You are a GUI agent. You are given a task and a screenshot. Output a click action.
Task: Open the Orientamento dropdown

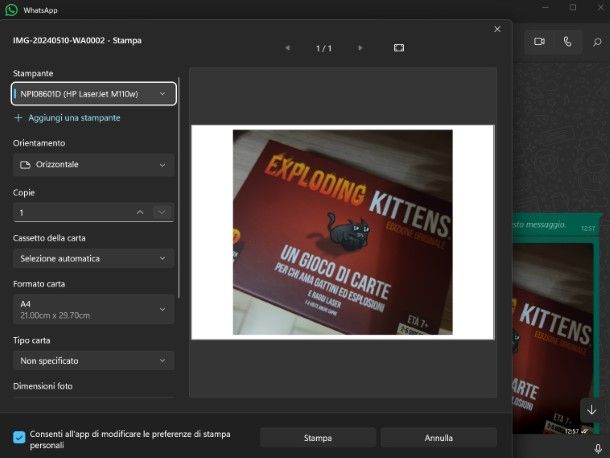pos(93,165)
